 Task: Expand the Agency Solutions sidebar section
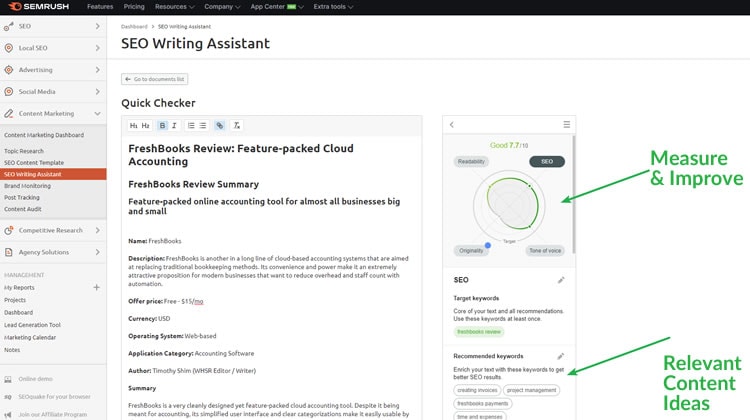pyautogui.click(x=98, y=252)
